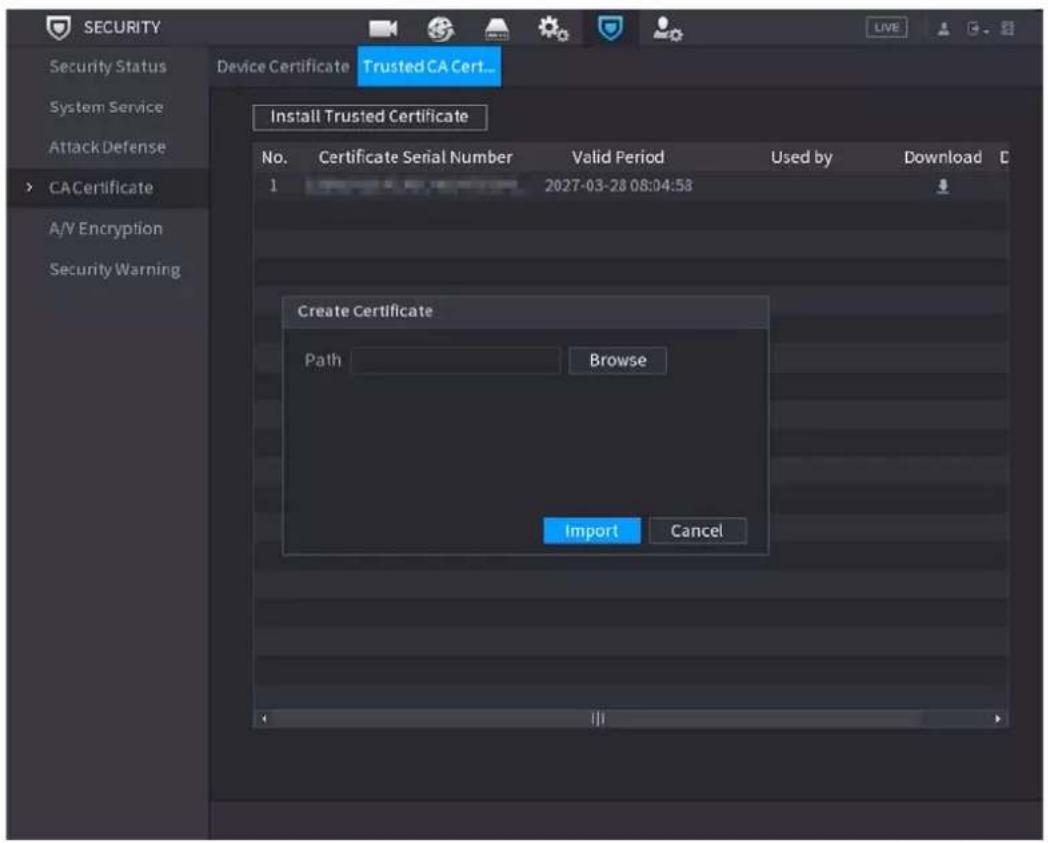Select the Trusted CA Cert tab
Image resolution: width=1048 pixels, height=843 pixels.
[429, 66]
